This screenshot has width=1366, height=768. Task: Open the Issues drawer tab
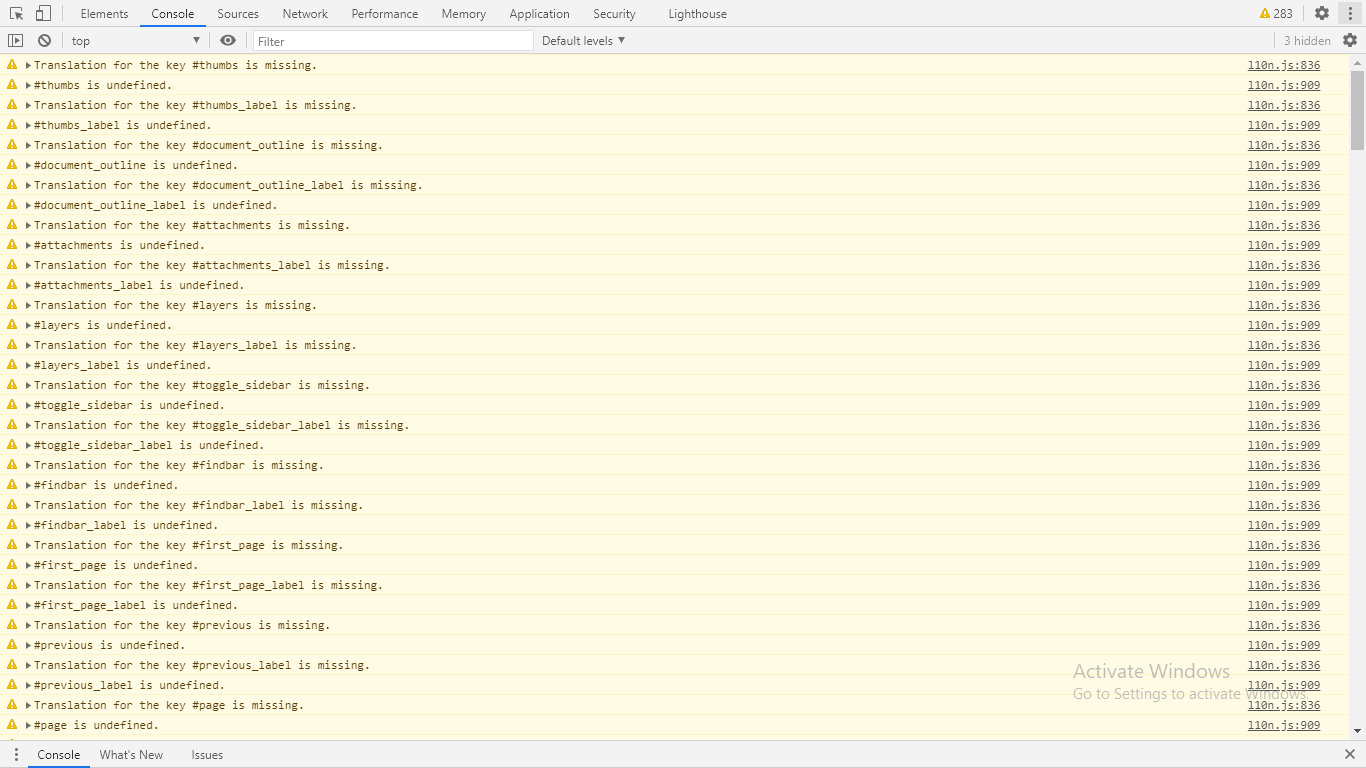point(207,755)
